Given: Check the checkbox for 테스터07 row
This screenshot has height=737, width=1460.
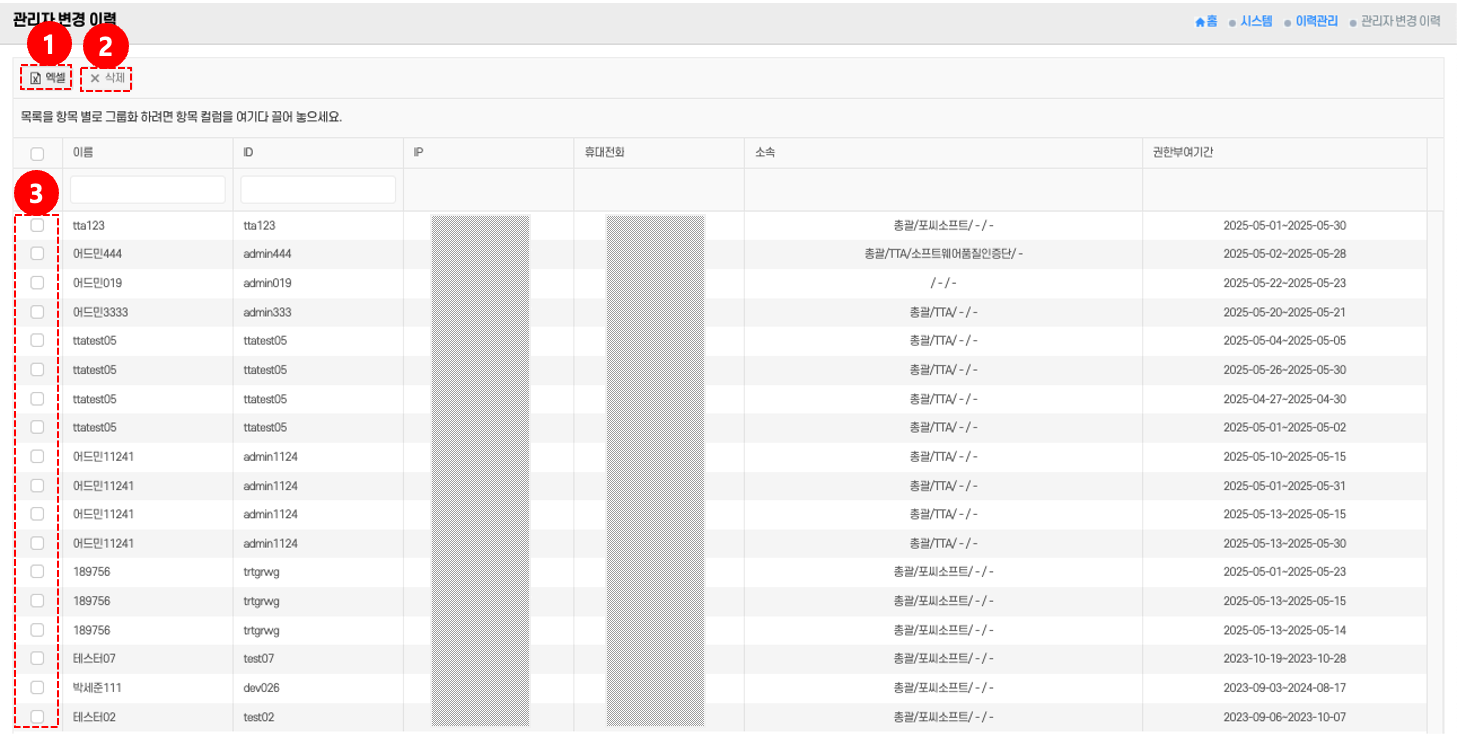Looking at the screenshot, I should point(37,658).
